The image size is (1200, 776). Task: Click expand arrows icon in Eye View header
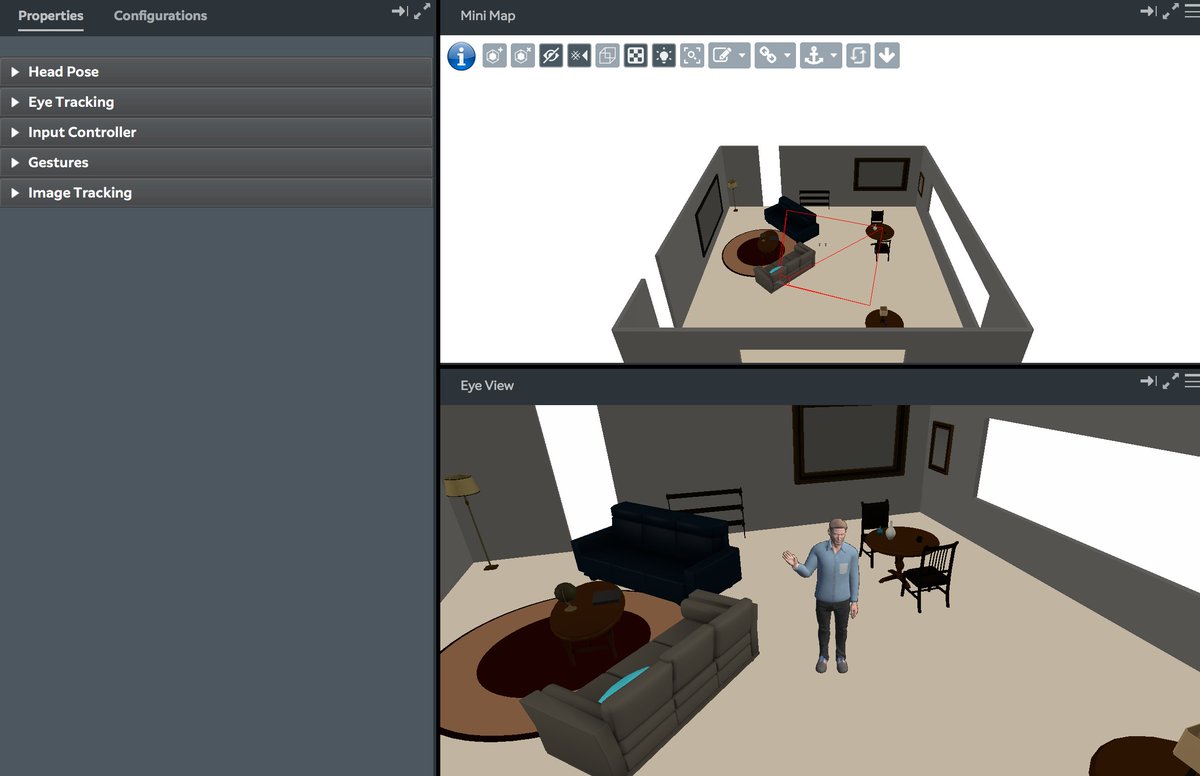[1170, 381]
